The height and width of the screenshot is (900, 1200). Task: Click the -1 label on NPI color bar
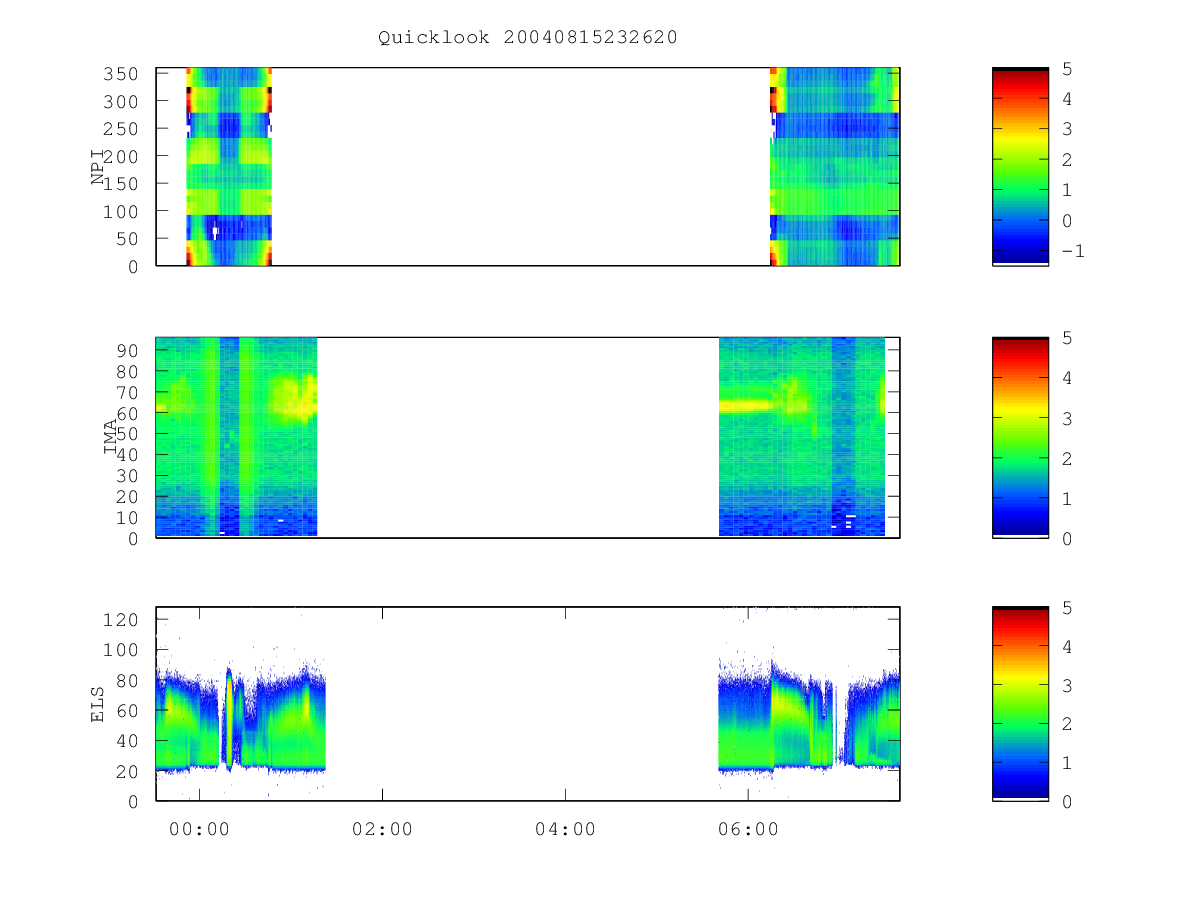1072,251
